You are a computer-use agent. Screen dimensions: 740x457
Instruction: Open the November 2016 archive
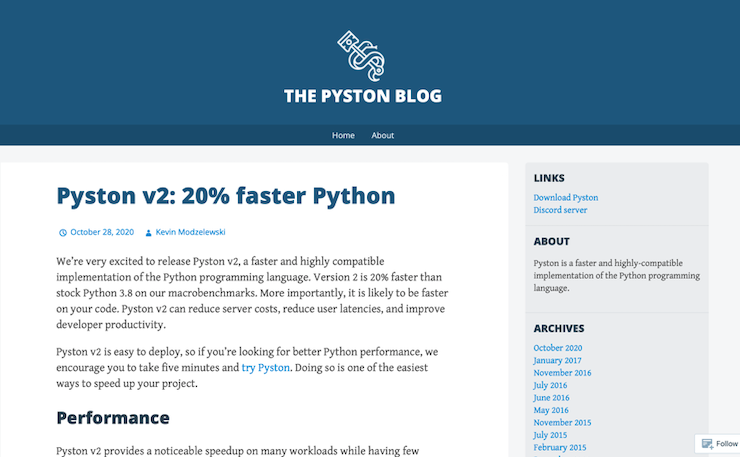(x=562, y=373)
